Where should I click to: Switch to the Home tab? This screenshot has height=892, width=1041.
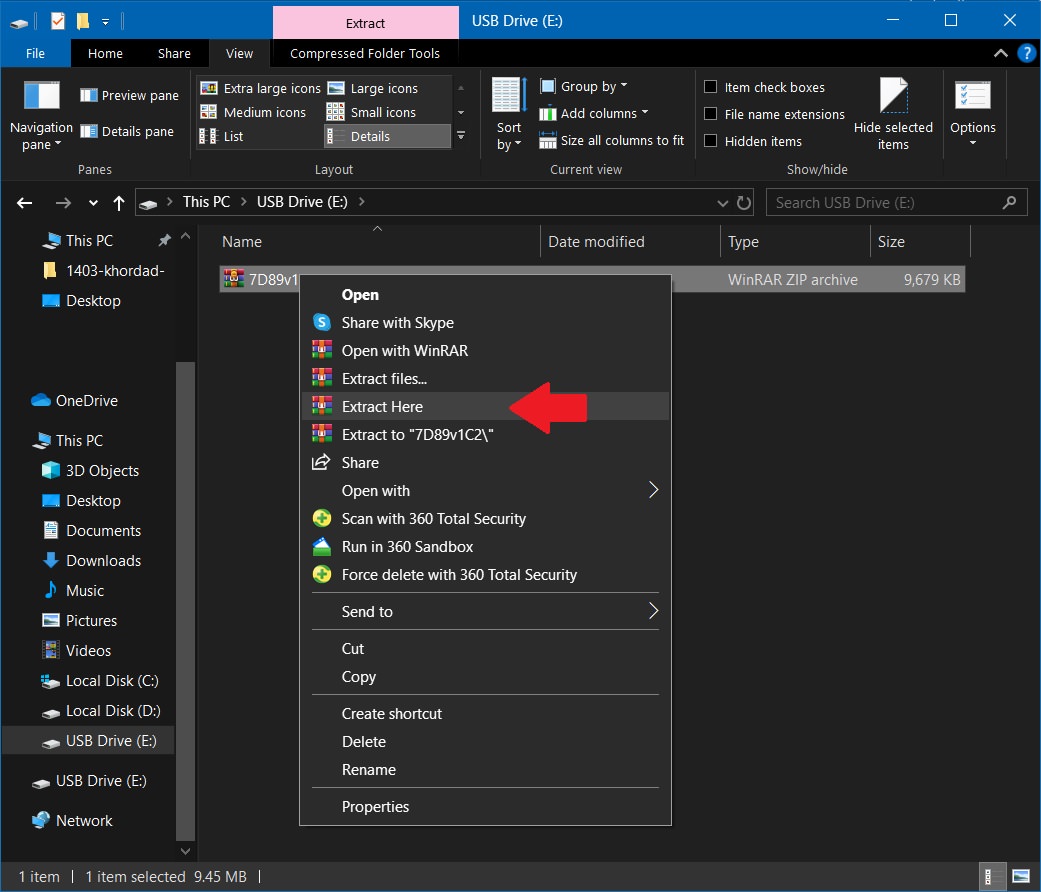[x=106, y=53]
